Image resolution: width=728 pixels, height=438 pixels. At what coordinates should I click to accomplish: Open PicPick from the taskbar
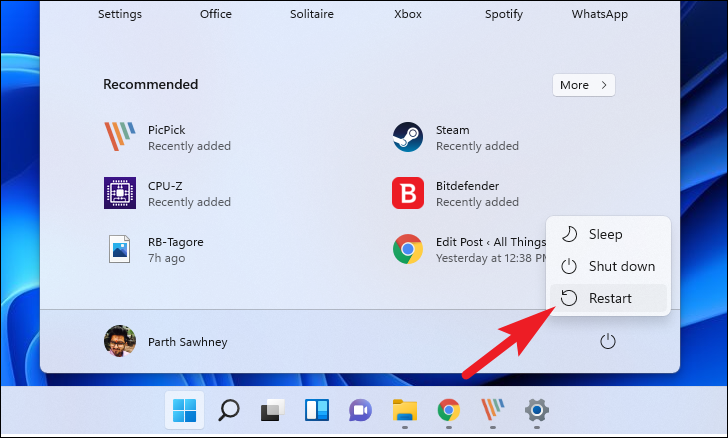pos(493,410)
